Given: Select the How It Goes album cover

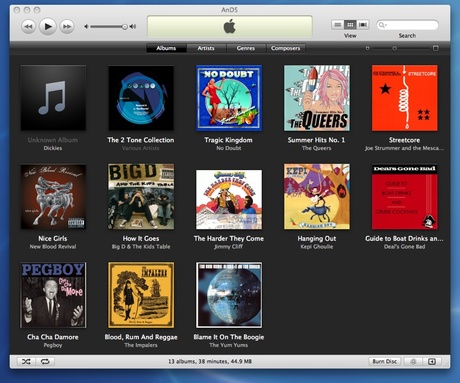Looking at the screenshot, I should tap(141, 196).
